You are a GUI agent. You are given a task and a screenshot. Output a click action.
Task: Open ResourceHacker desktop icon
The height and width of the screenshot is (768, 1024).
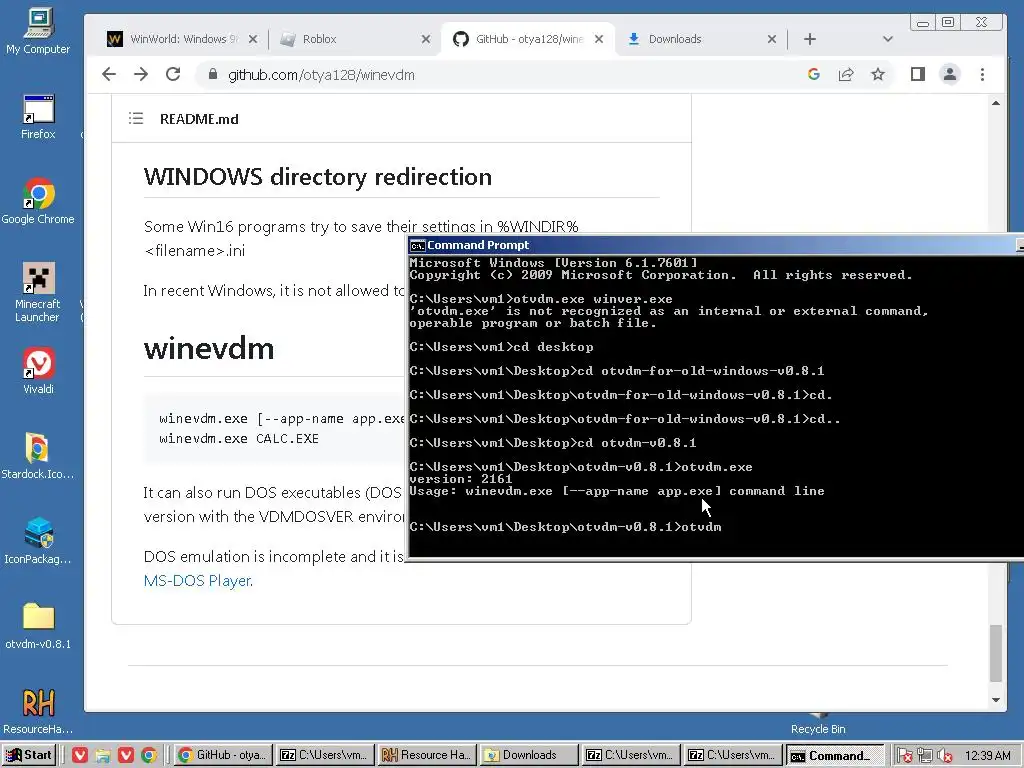(x=38, y=711)
